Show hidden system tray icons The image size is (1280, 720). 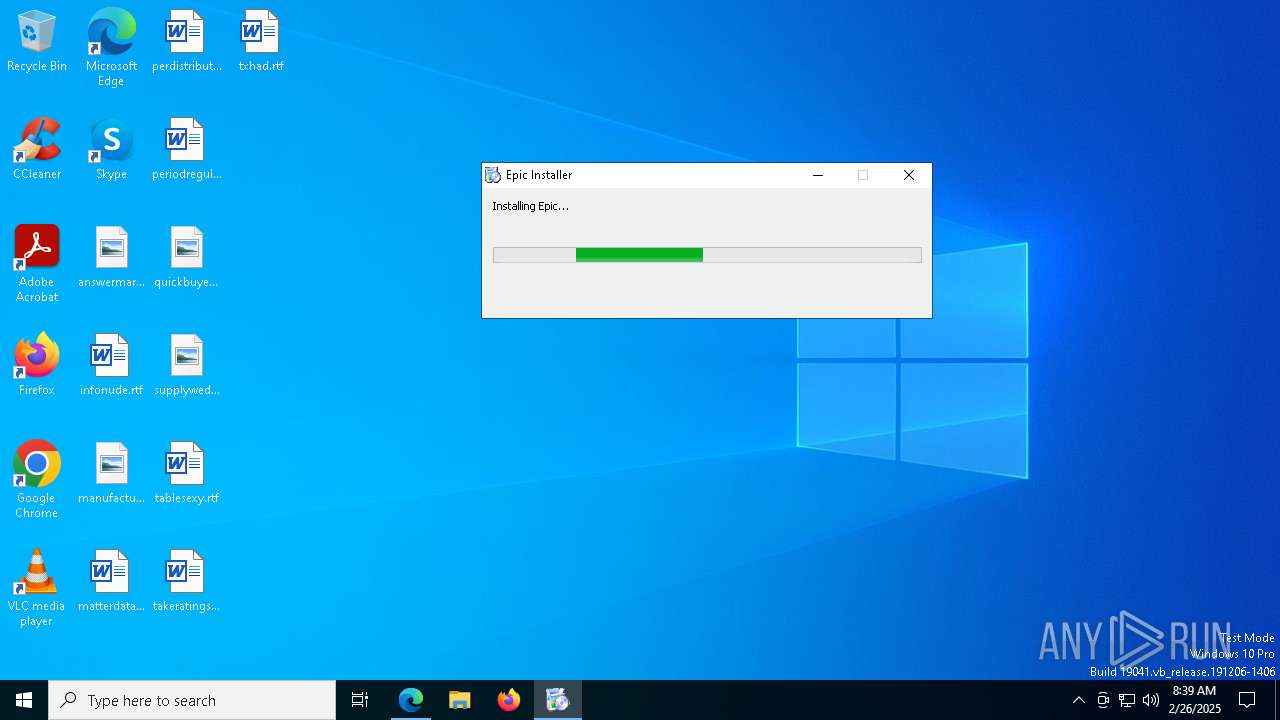[1078, 700]
